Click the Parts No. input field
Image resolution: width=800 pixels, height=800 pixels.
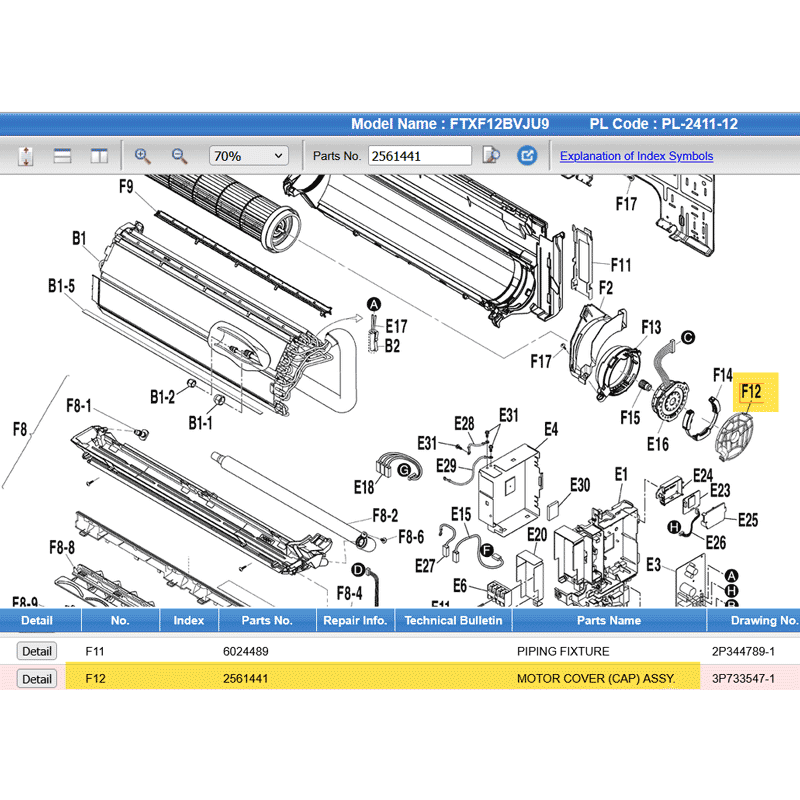419,156
